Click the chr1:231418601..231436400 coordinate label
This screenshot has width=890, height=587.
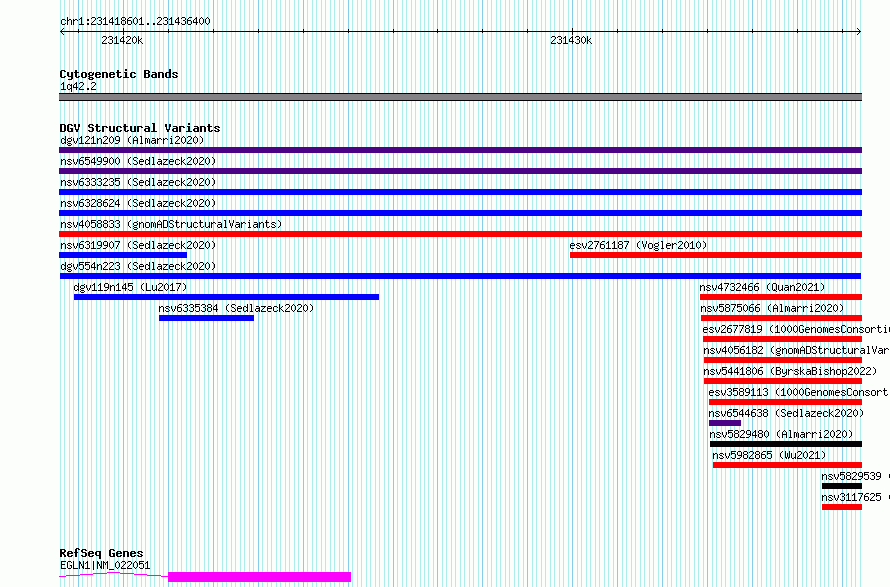(135, 21)
